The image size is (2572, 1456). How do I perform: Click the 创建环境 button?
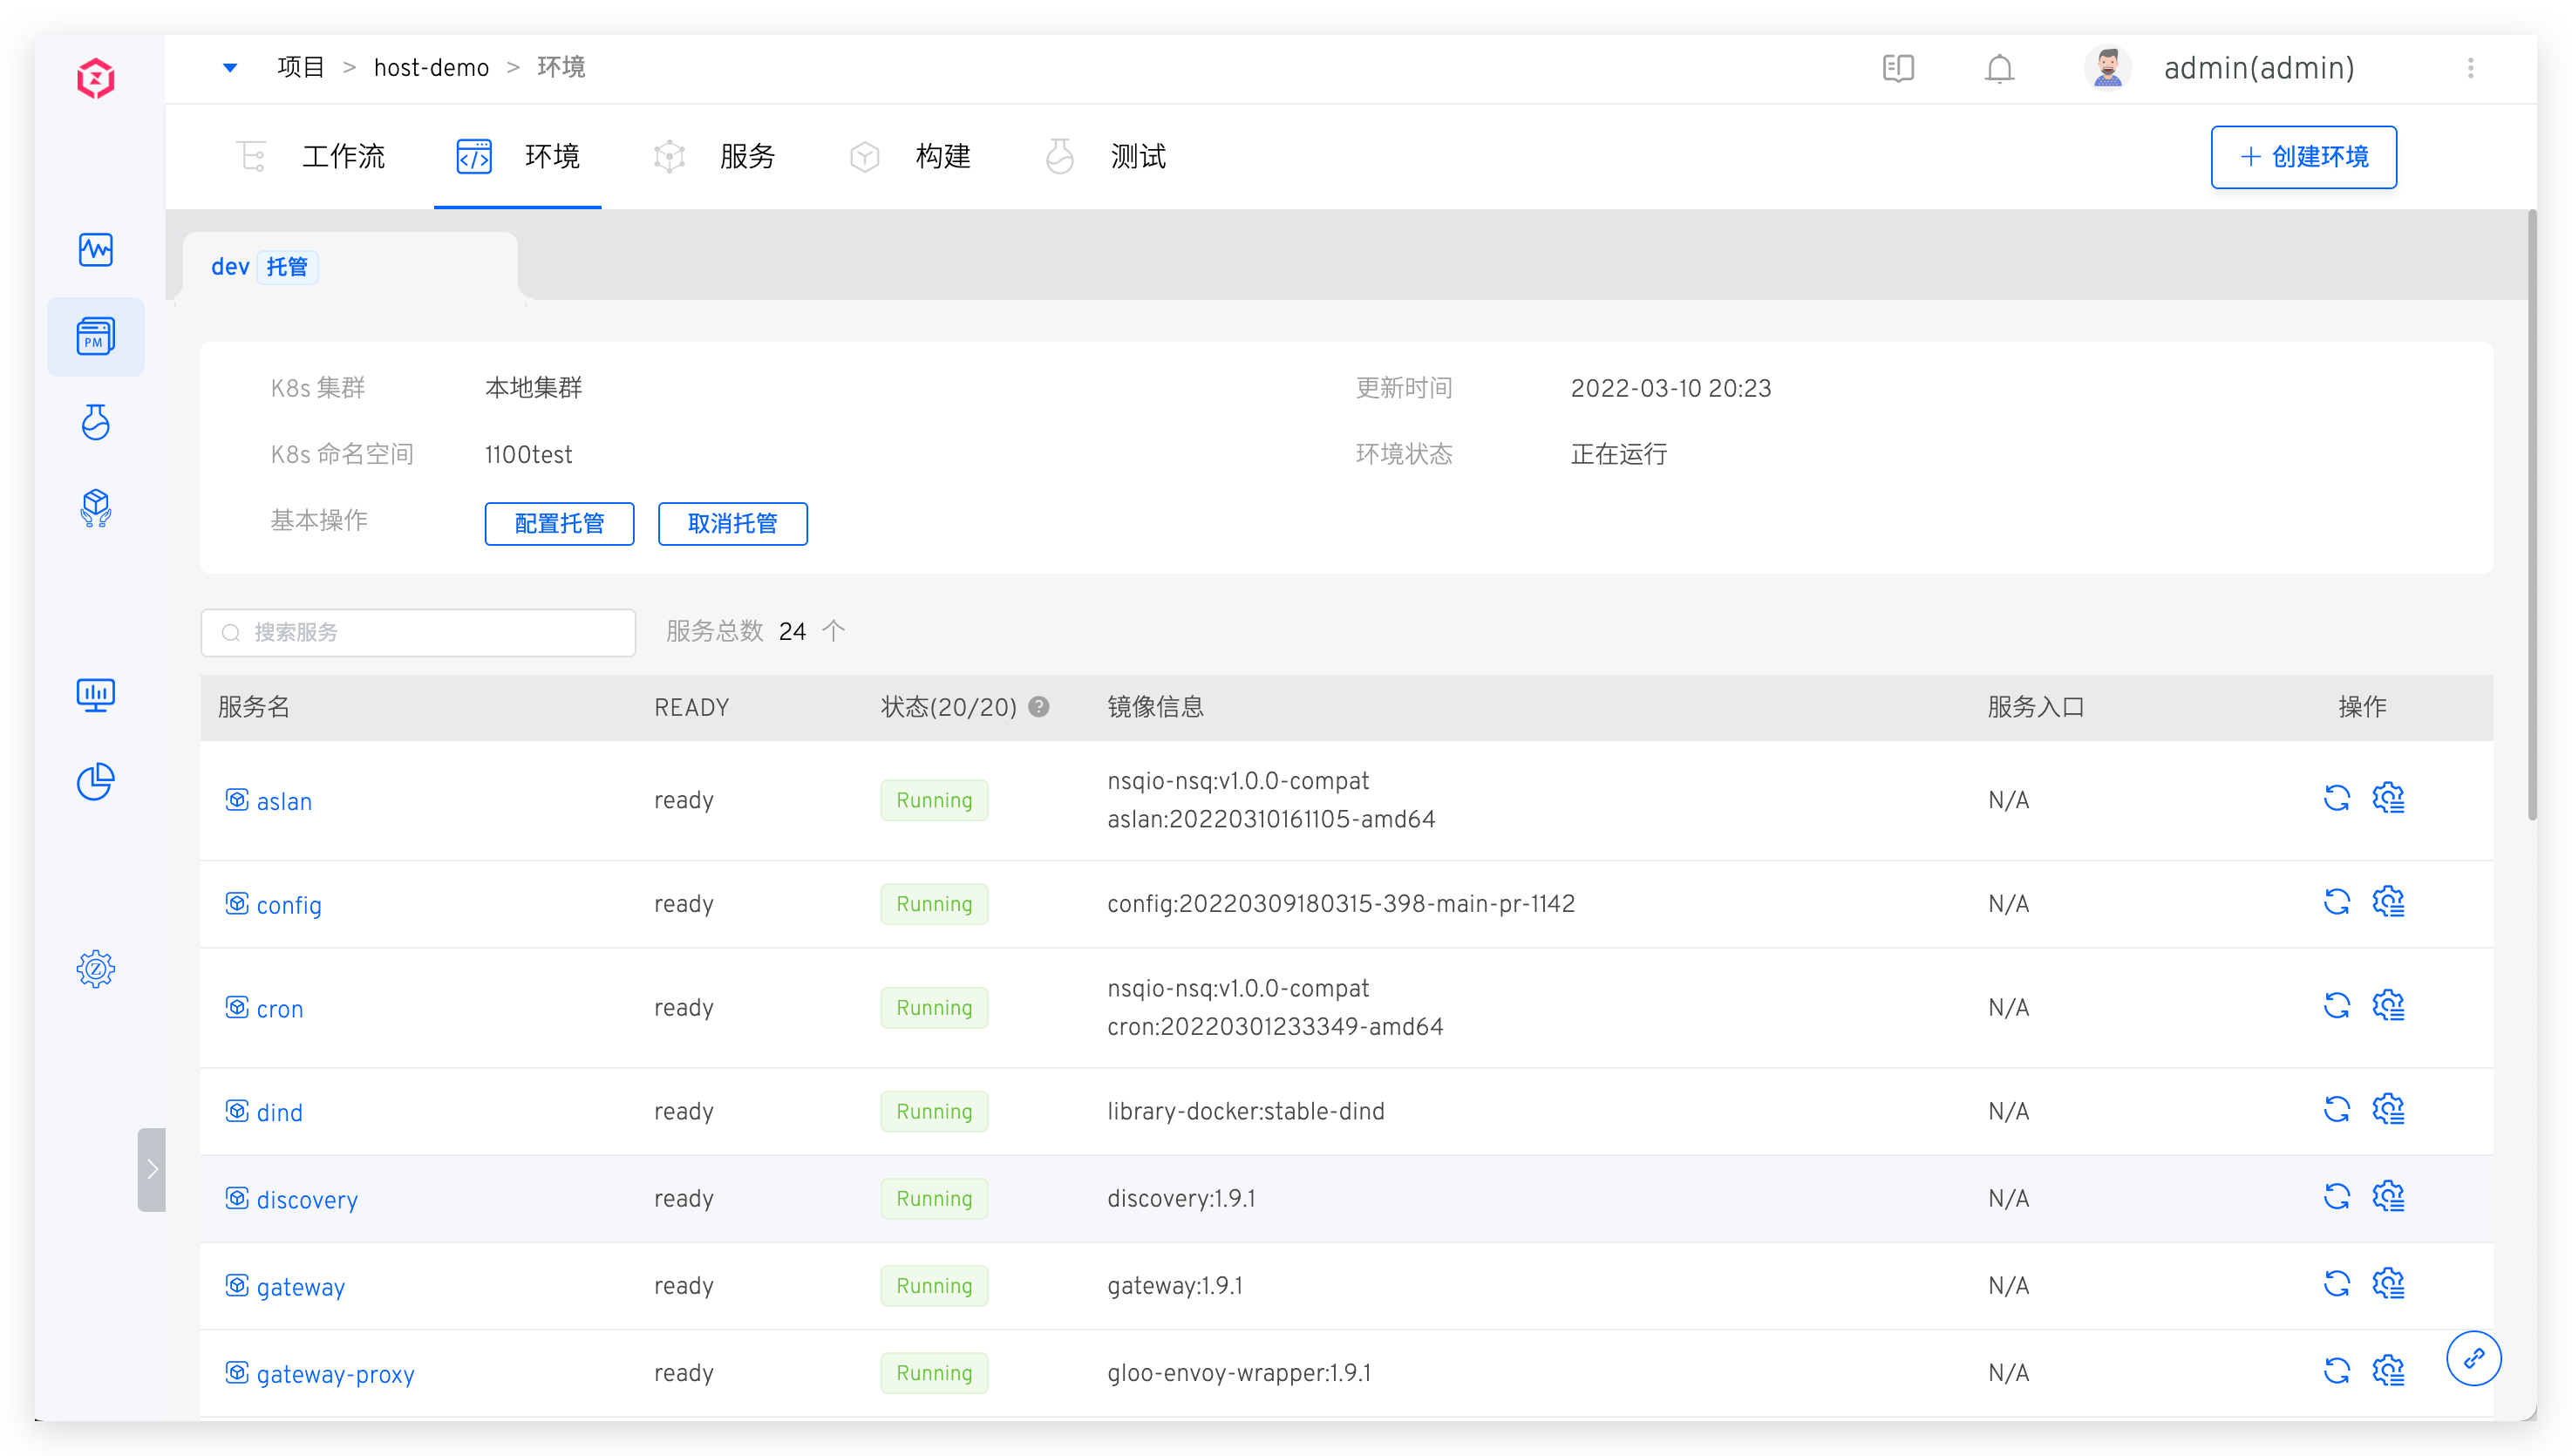click(x=2303, y=157)
